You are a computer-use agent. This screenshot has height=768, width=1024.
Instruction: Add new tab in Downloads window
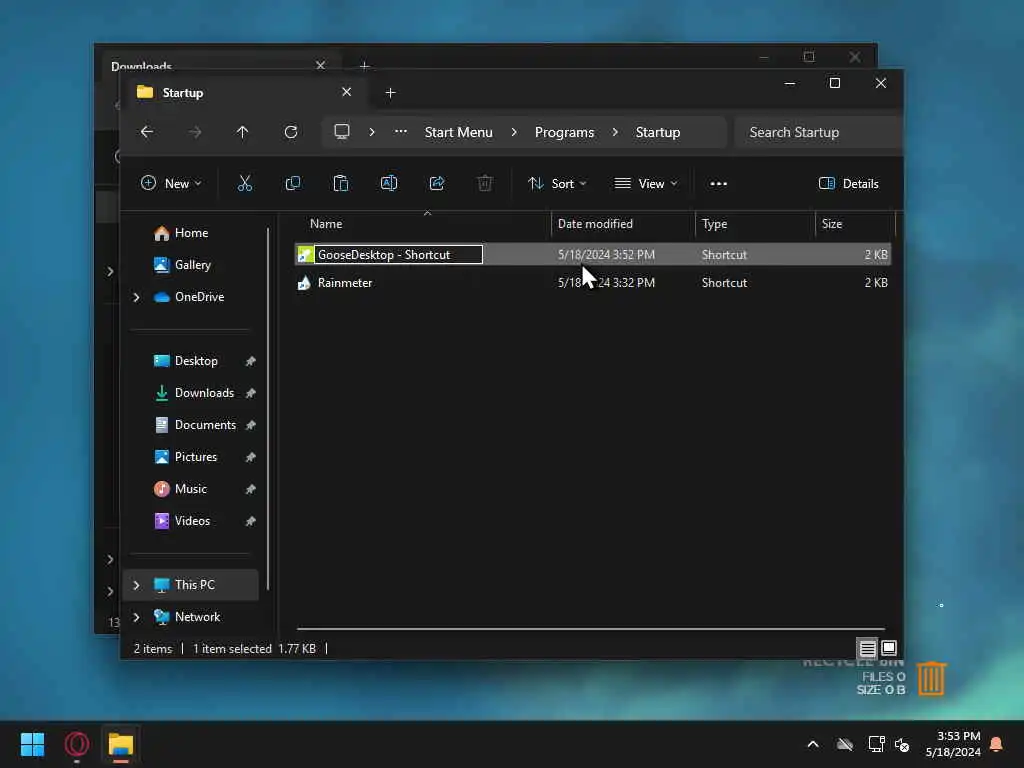pyautogui.click(x=364, y=65)
